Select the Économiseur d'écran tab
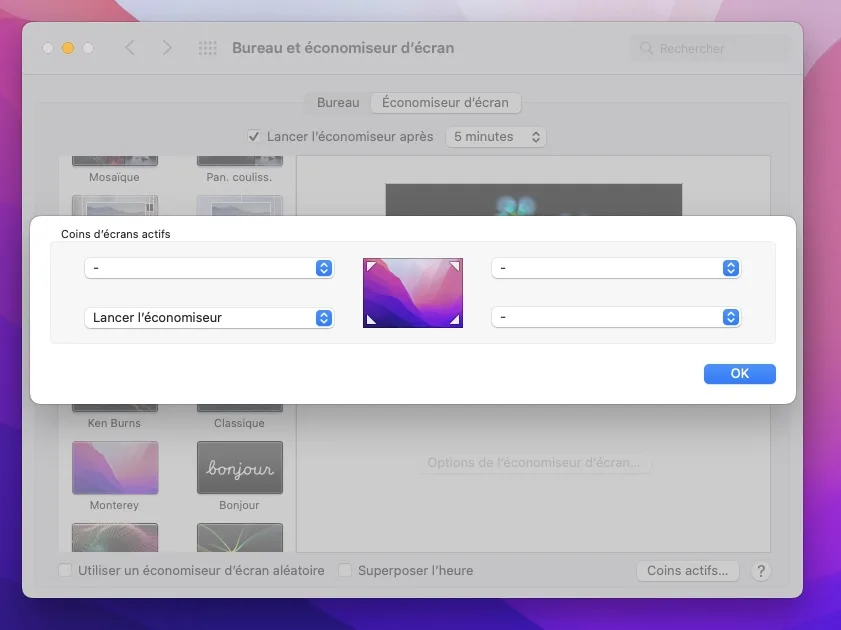The image size is (841, 630). coord(445,102)
